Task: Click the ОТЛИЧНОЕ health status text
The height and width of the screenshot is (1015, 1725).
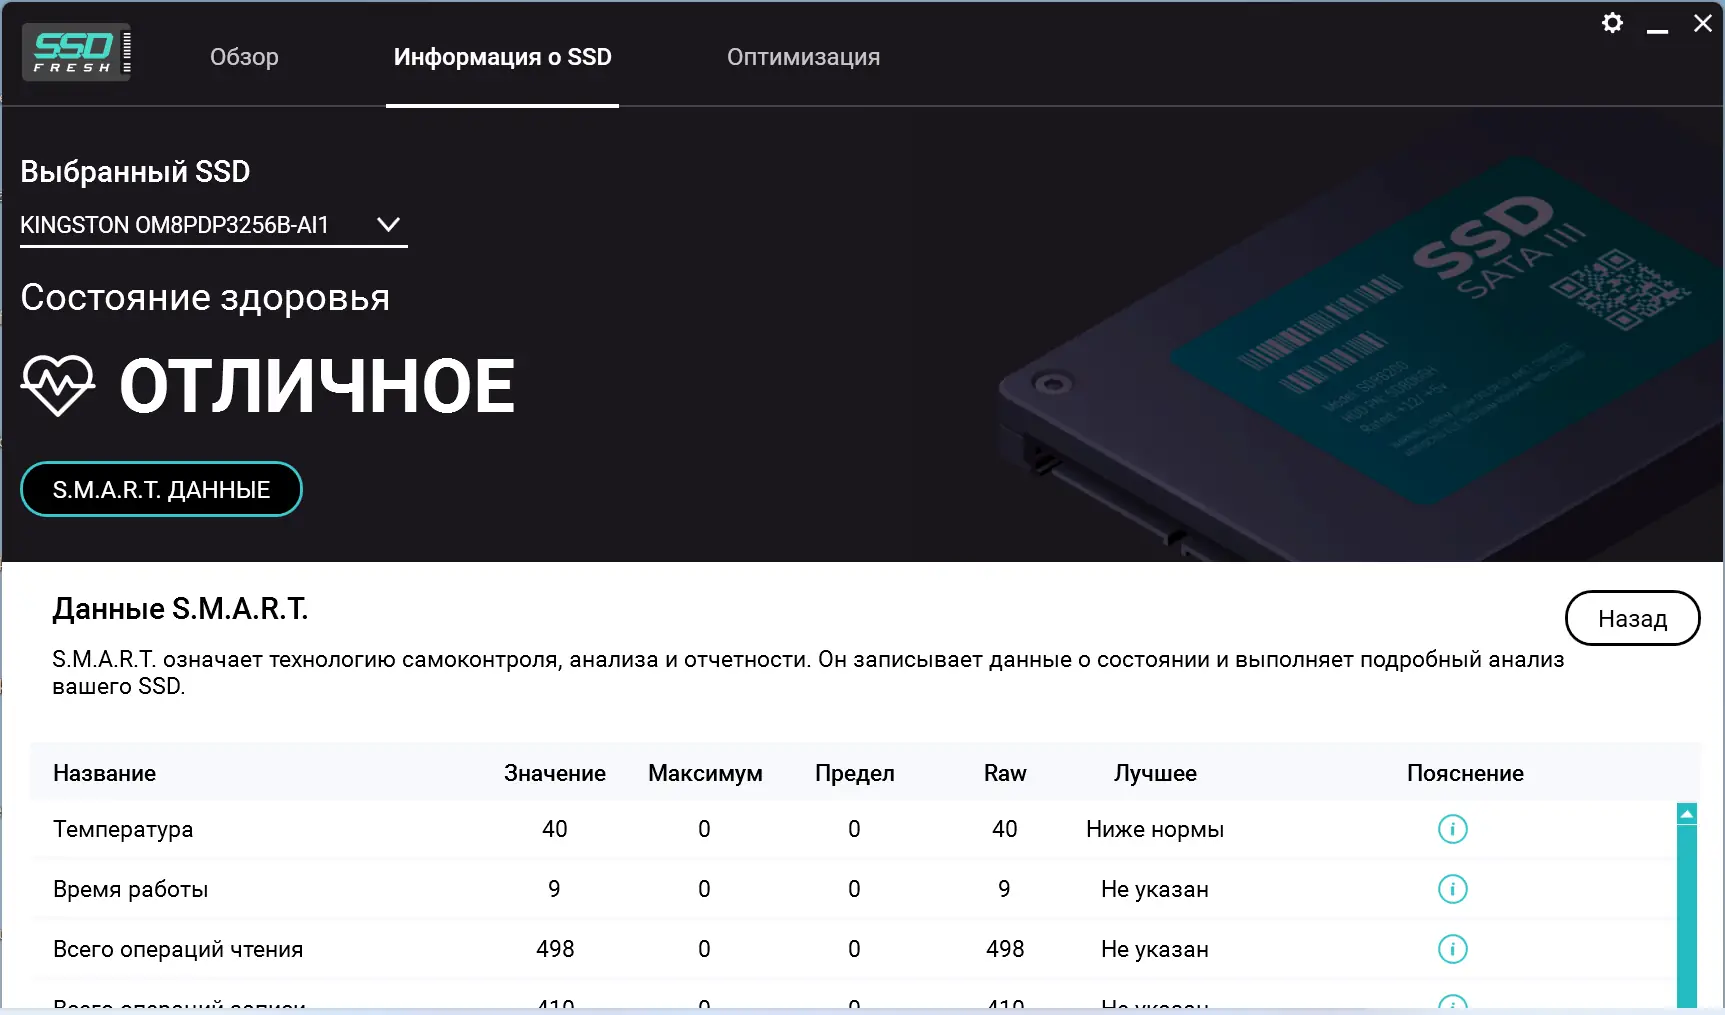Action: pos(317,386)
